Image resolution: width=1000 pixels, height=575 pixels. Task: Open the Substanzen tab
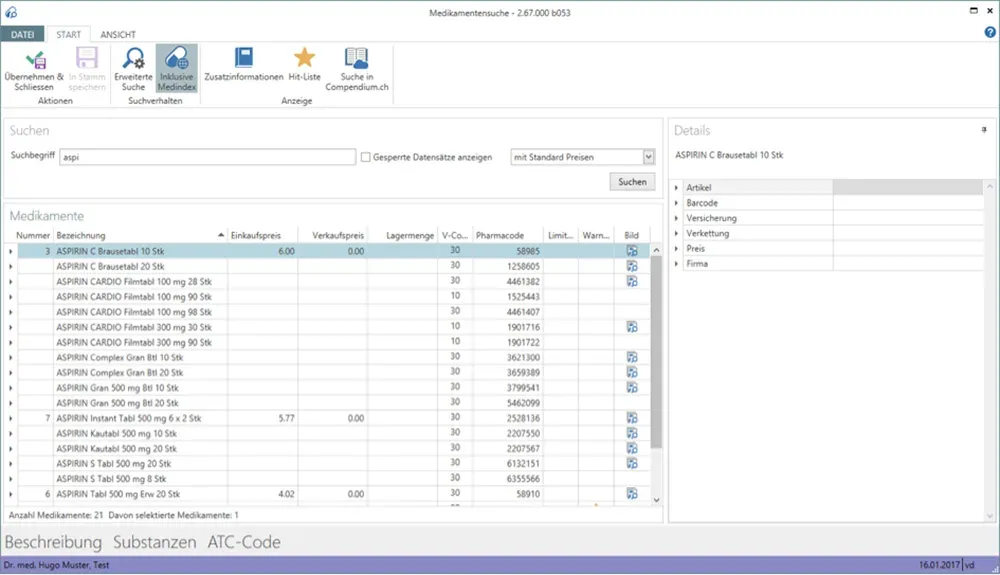coord(155,542)
